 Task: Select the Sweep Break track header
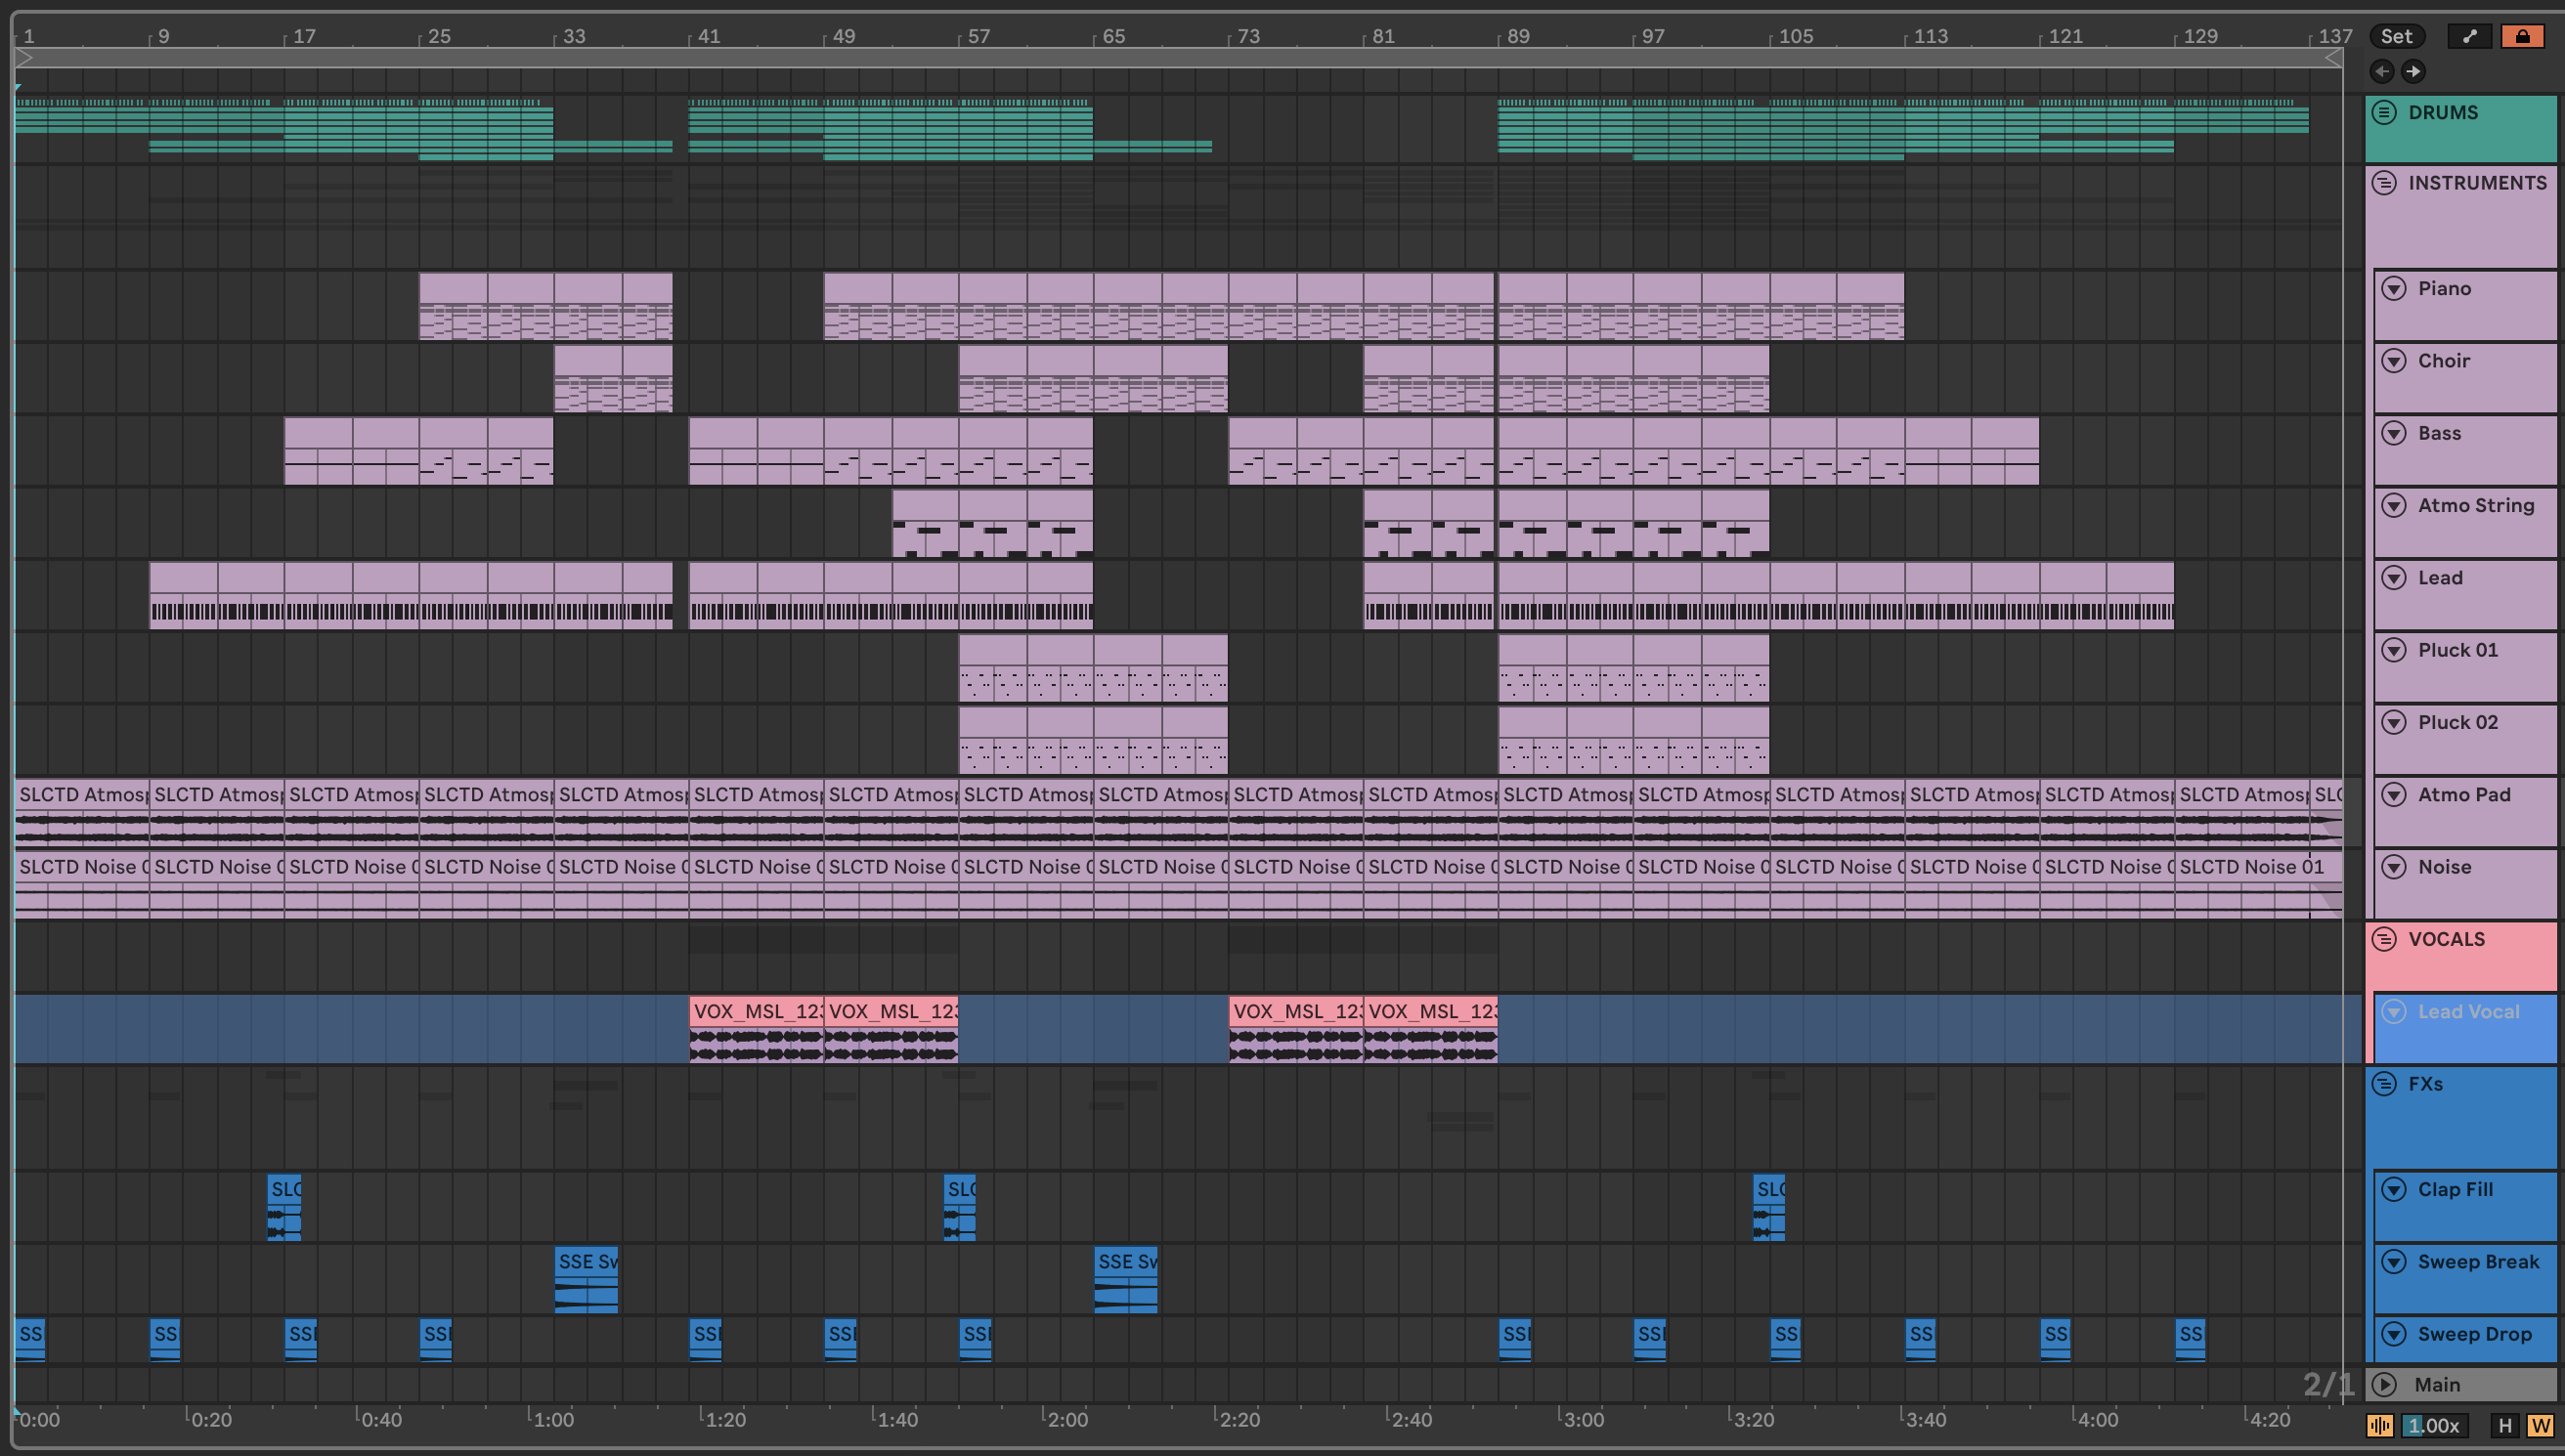2478,1262
